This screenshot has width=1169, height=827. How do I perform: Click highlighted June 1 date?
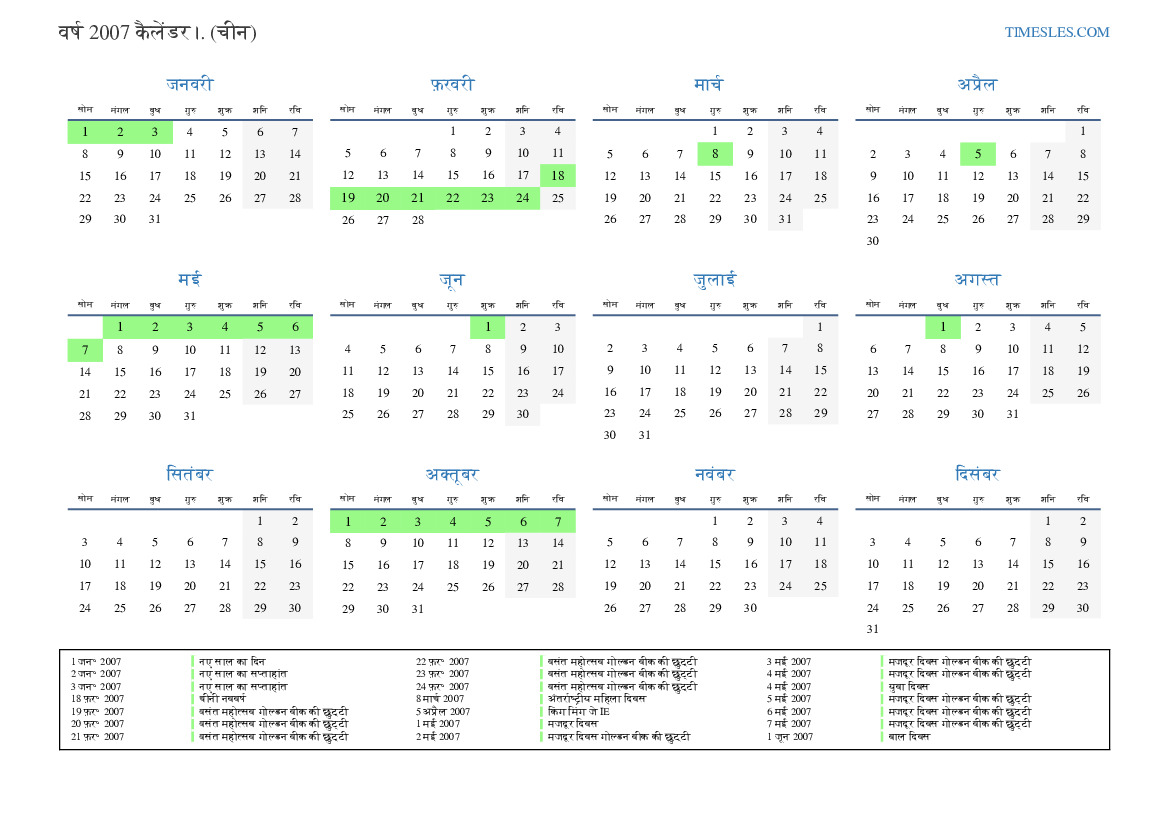[x=488, y=327]
